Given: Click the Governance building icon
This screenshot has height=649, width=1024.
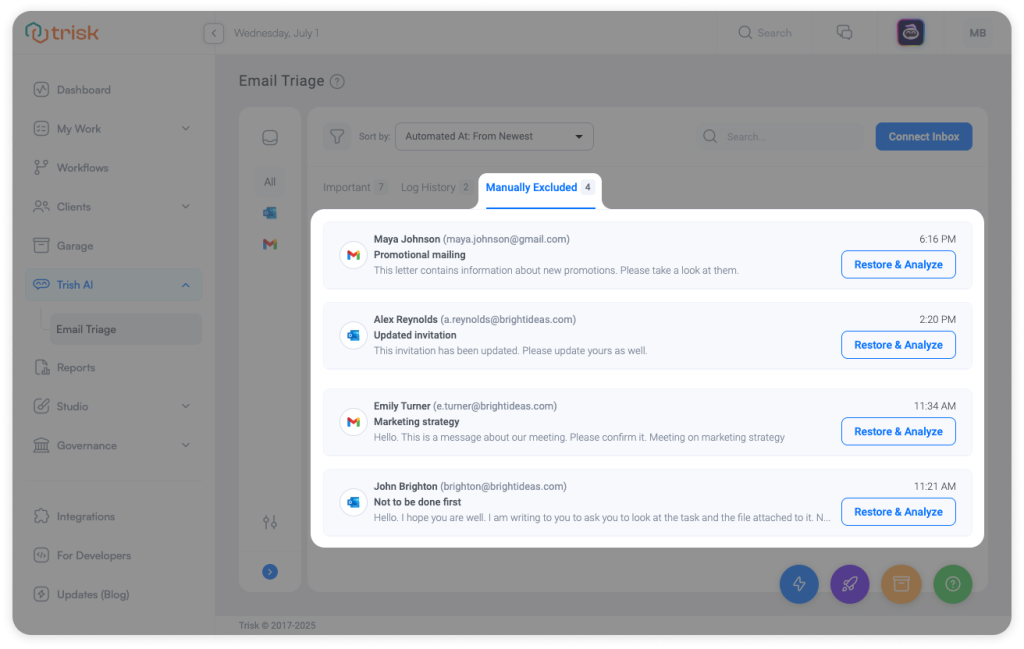Looking at the screenshot, I should 41,445.
